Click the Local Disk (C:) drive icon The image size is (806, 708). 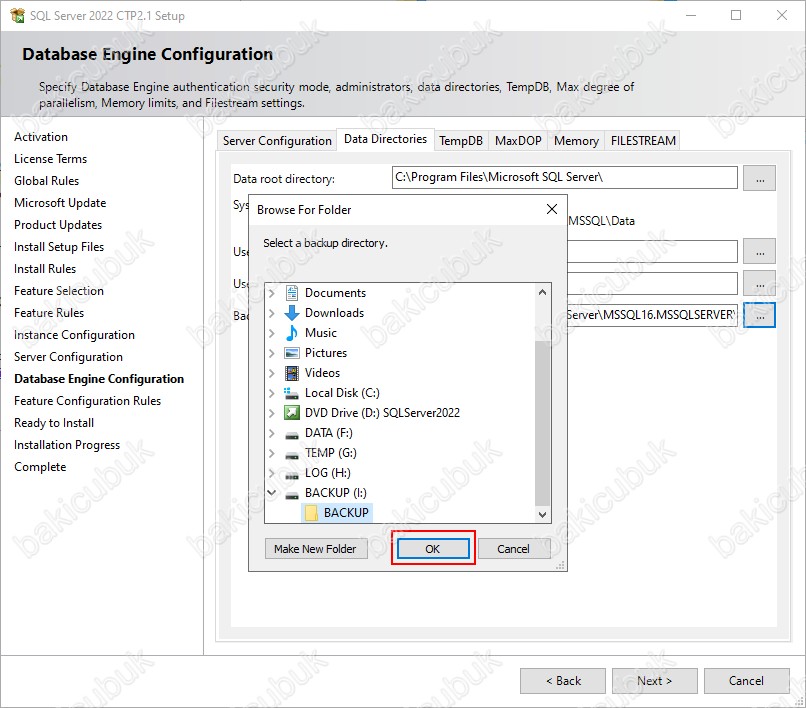click(291, 393)
